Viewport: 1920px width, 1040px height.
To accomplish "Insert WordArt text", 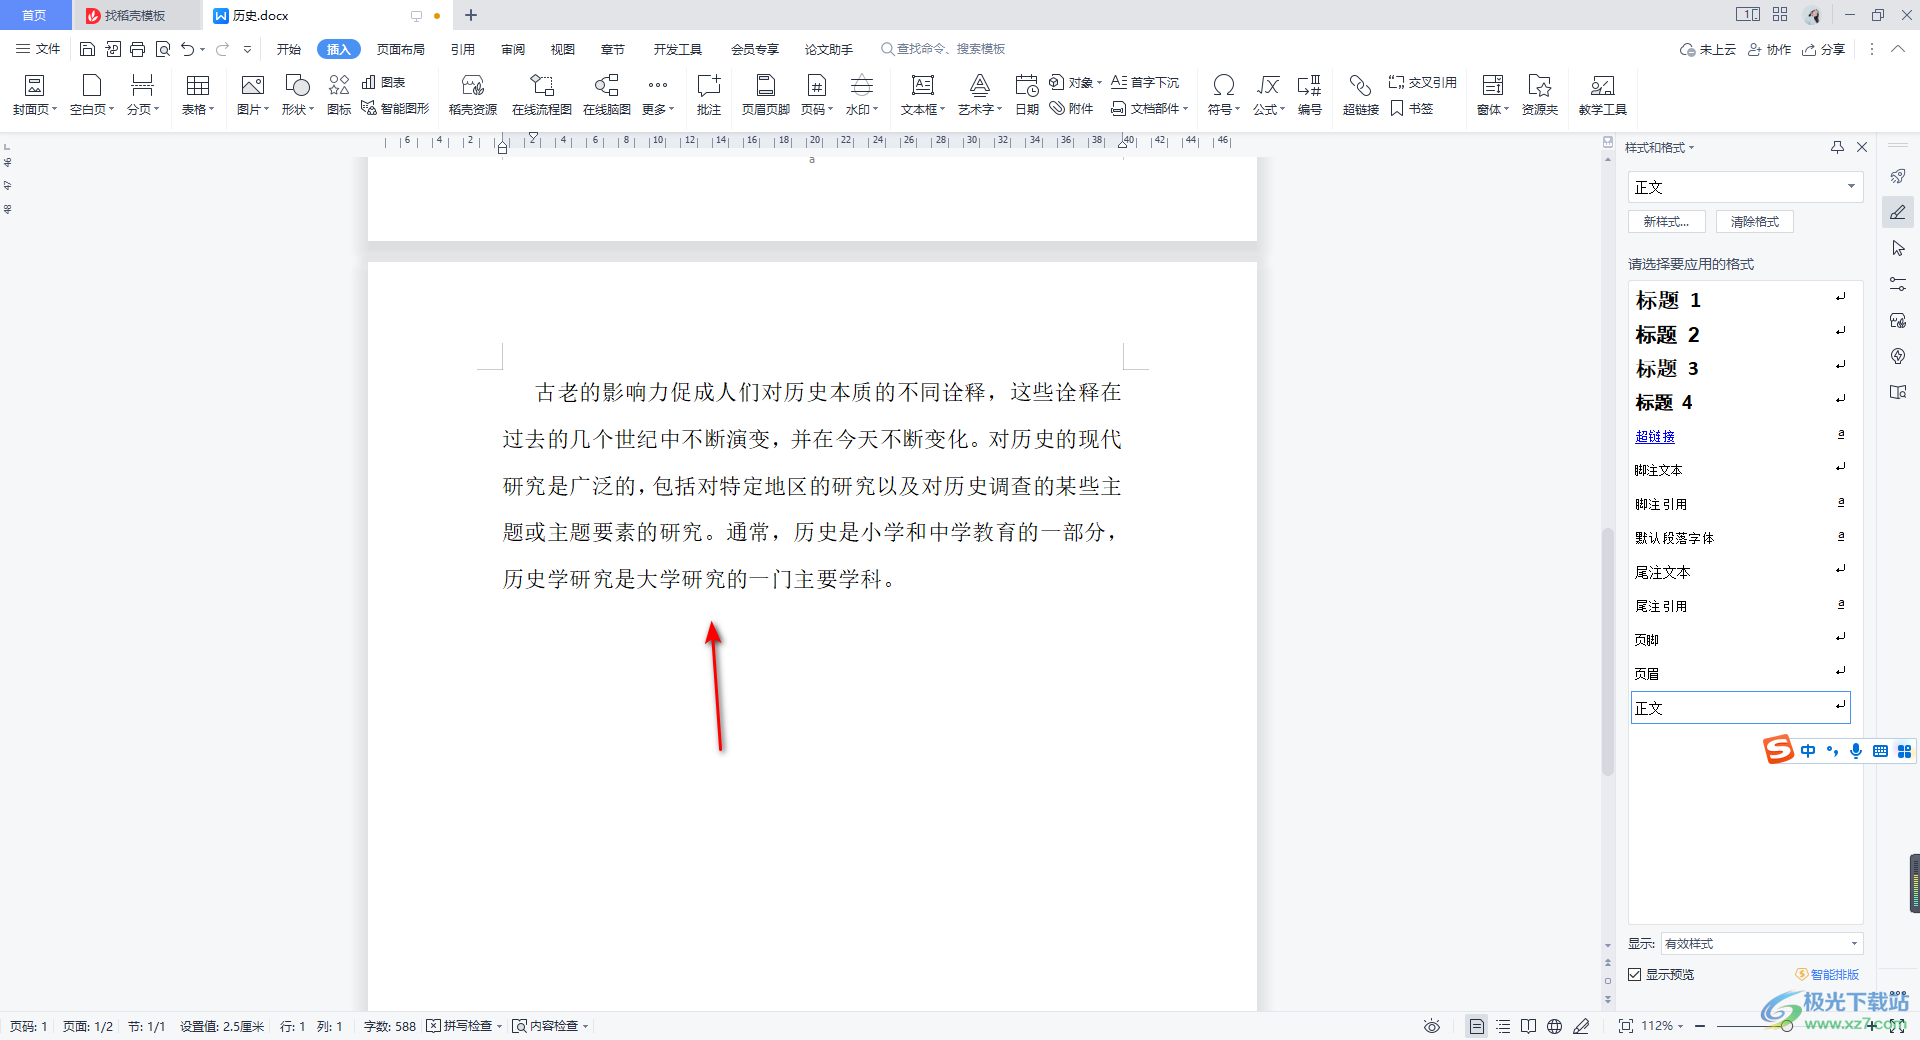I will pos(980,95).
